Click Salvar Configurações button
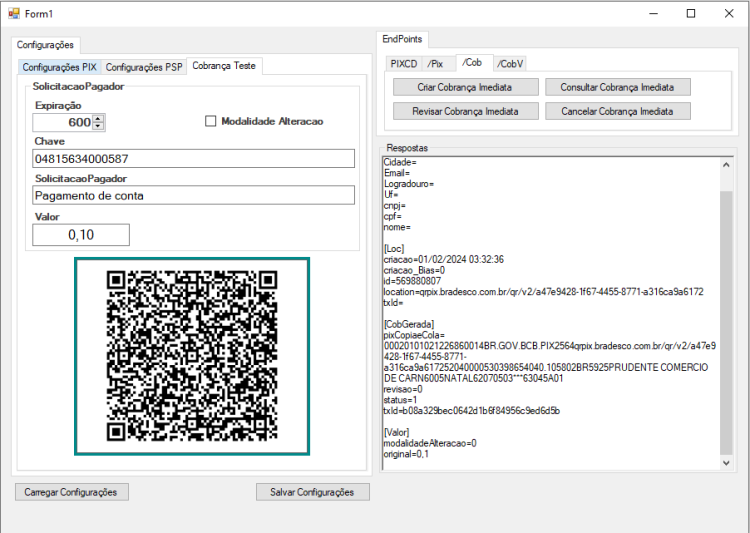The height and width of the screenshot is (533, 750). point(313,492)
